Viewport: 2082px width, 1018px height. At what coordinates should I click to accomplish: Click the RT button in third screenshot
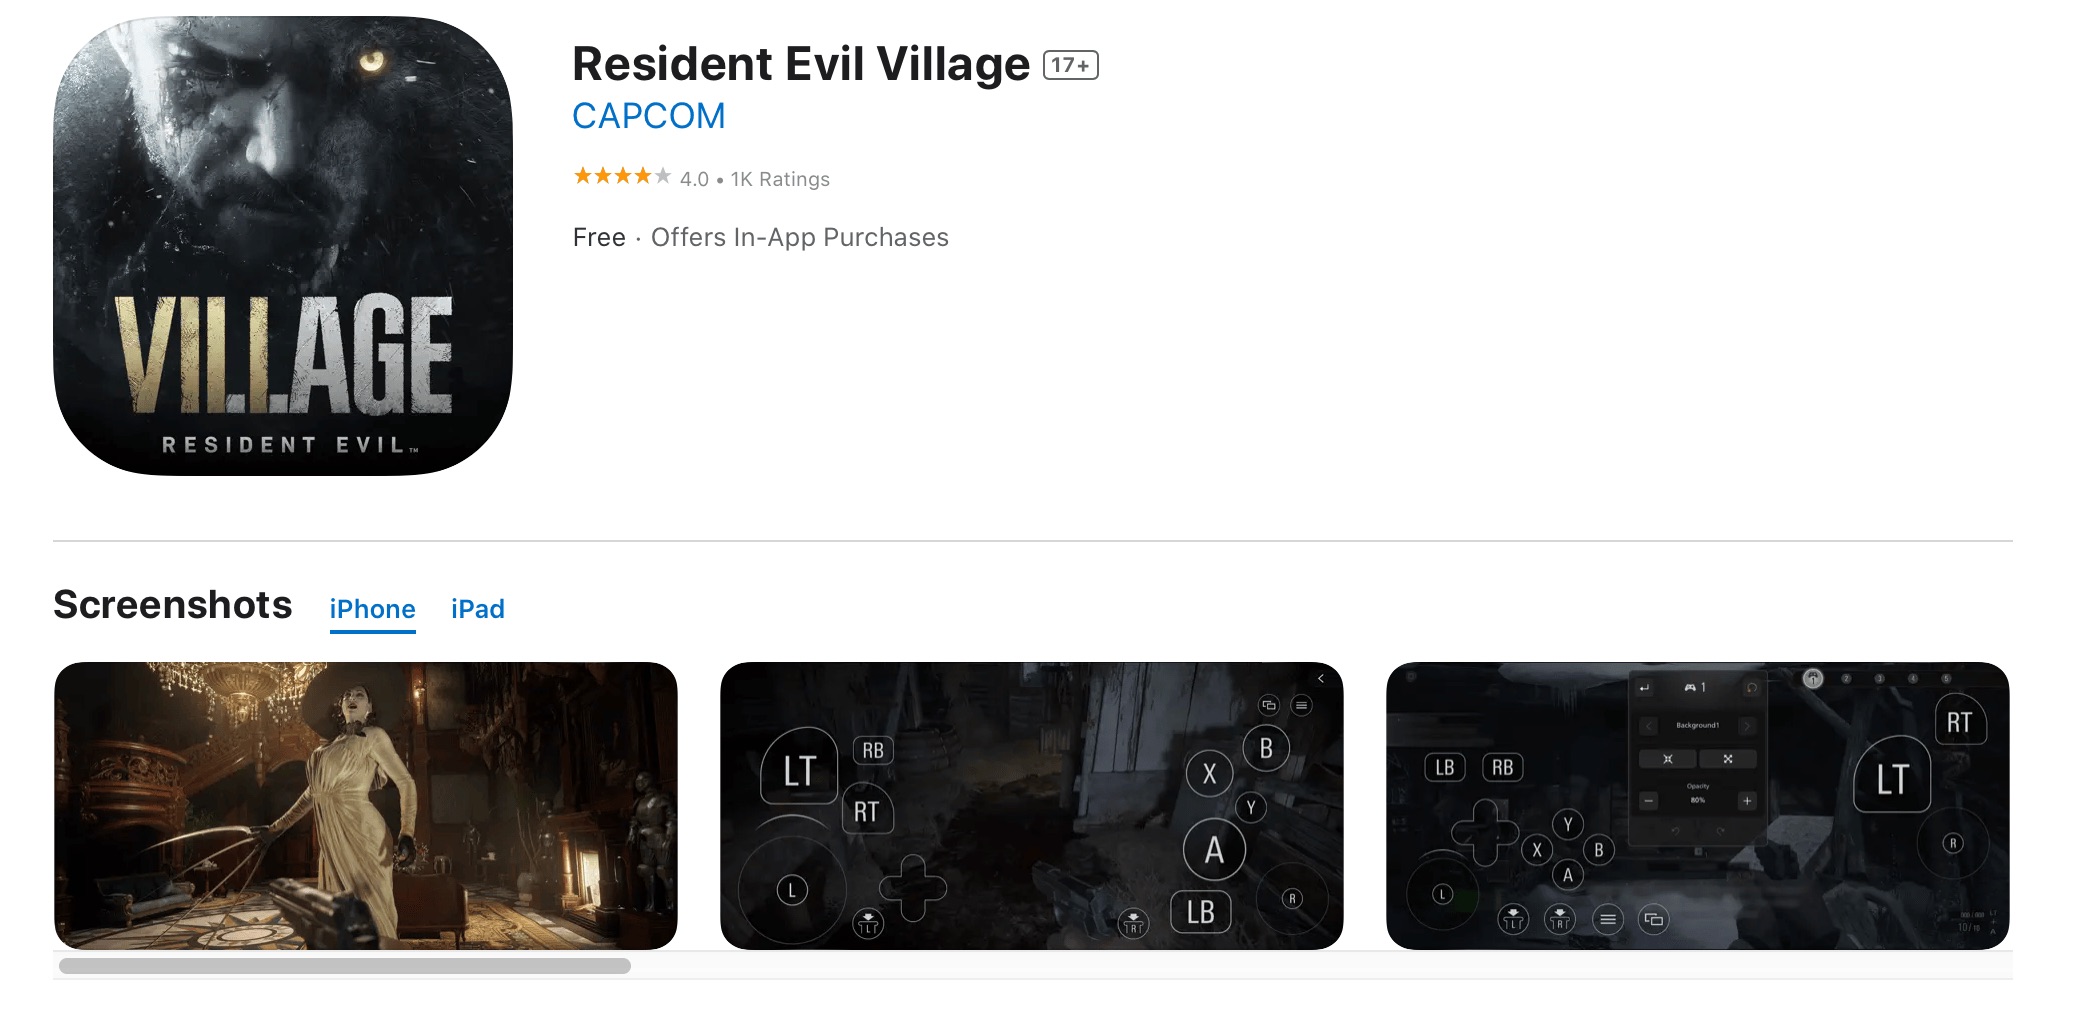tap(1959, 722)
